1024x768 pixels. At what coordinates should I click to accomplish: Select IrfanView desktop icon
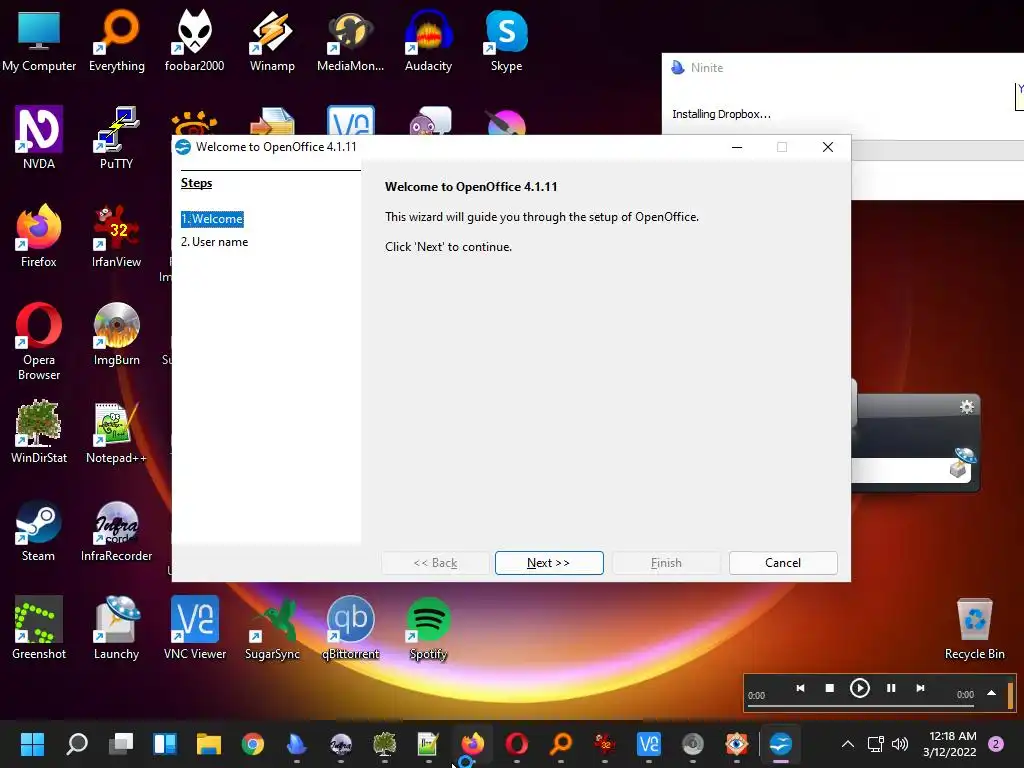click(116, 236)
